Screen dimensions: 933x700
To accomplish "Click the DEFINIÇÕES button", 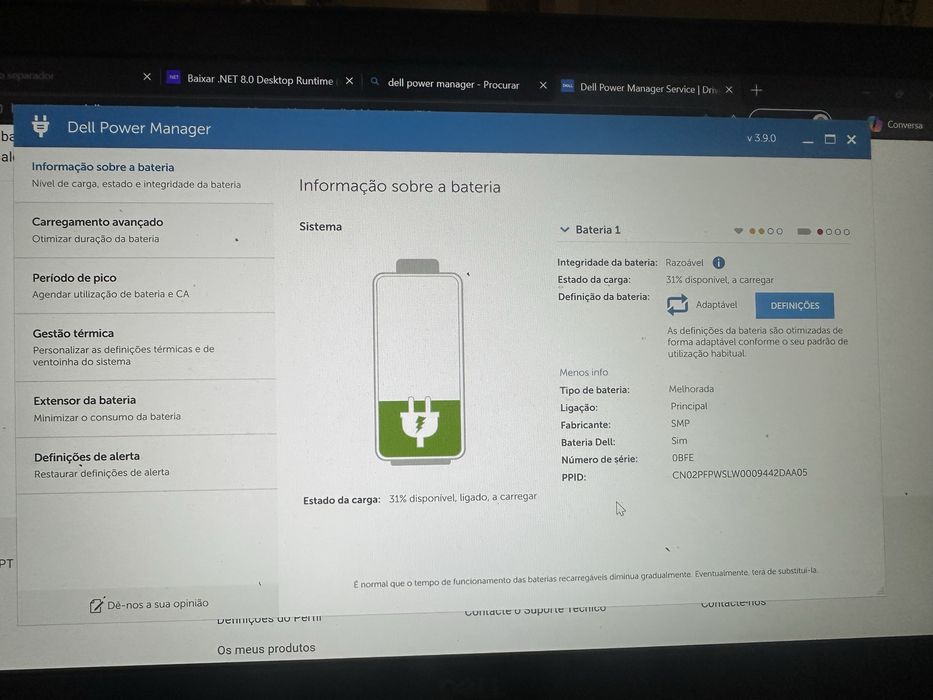I will click(x=794, y=305).
